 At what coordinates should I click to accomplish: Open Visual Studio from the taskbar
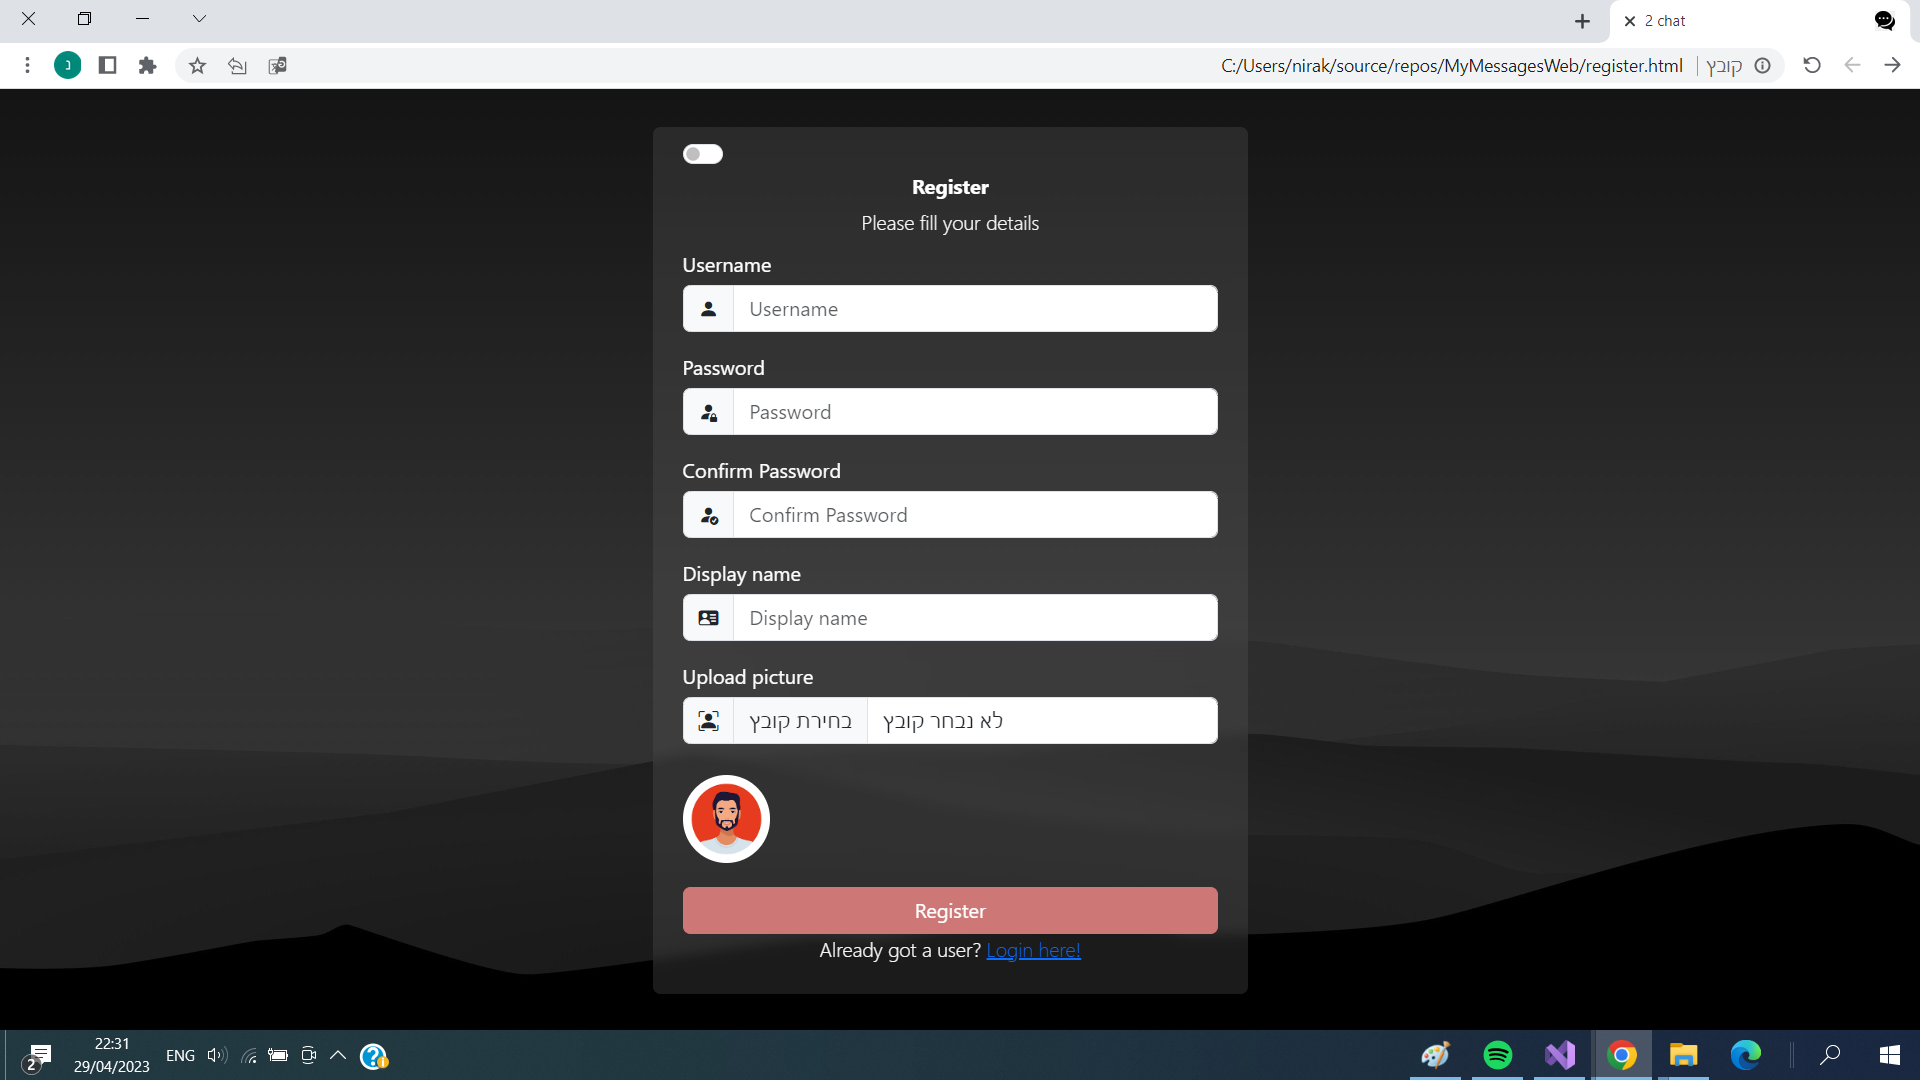point(1559,1055)
